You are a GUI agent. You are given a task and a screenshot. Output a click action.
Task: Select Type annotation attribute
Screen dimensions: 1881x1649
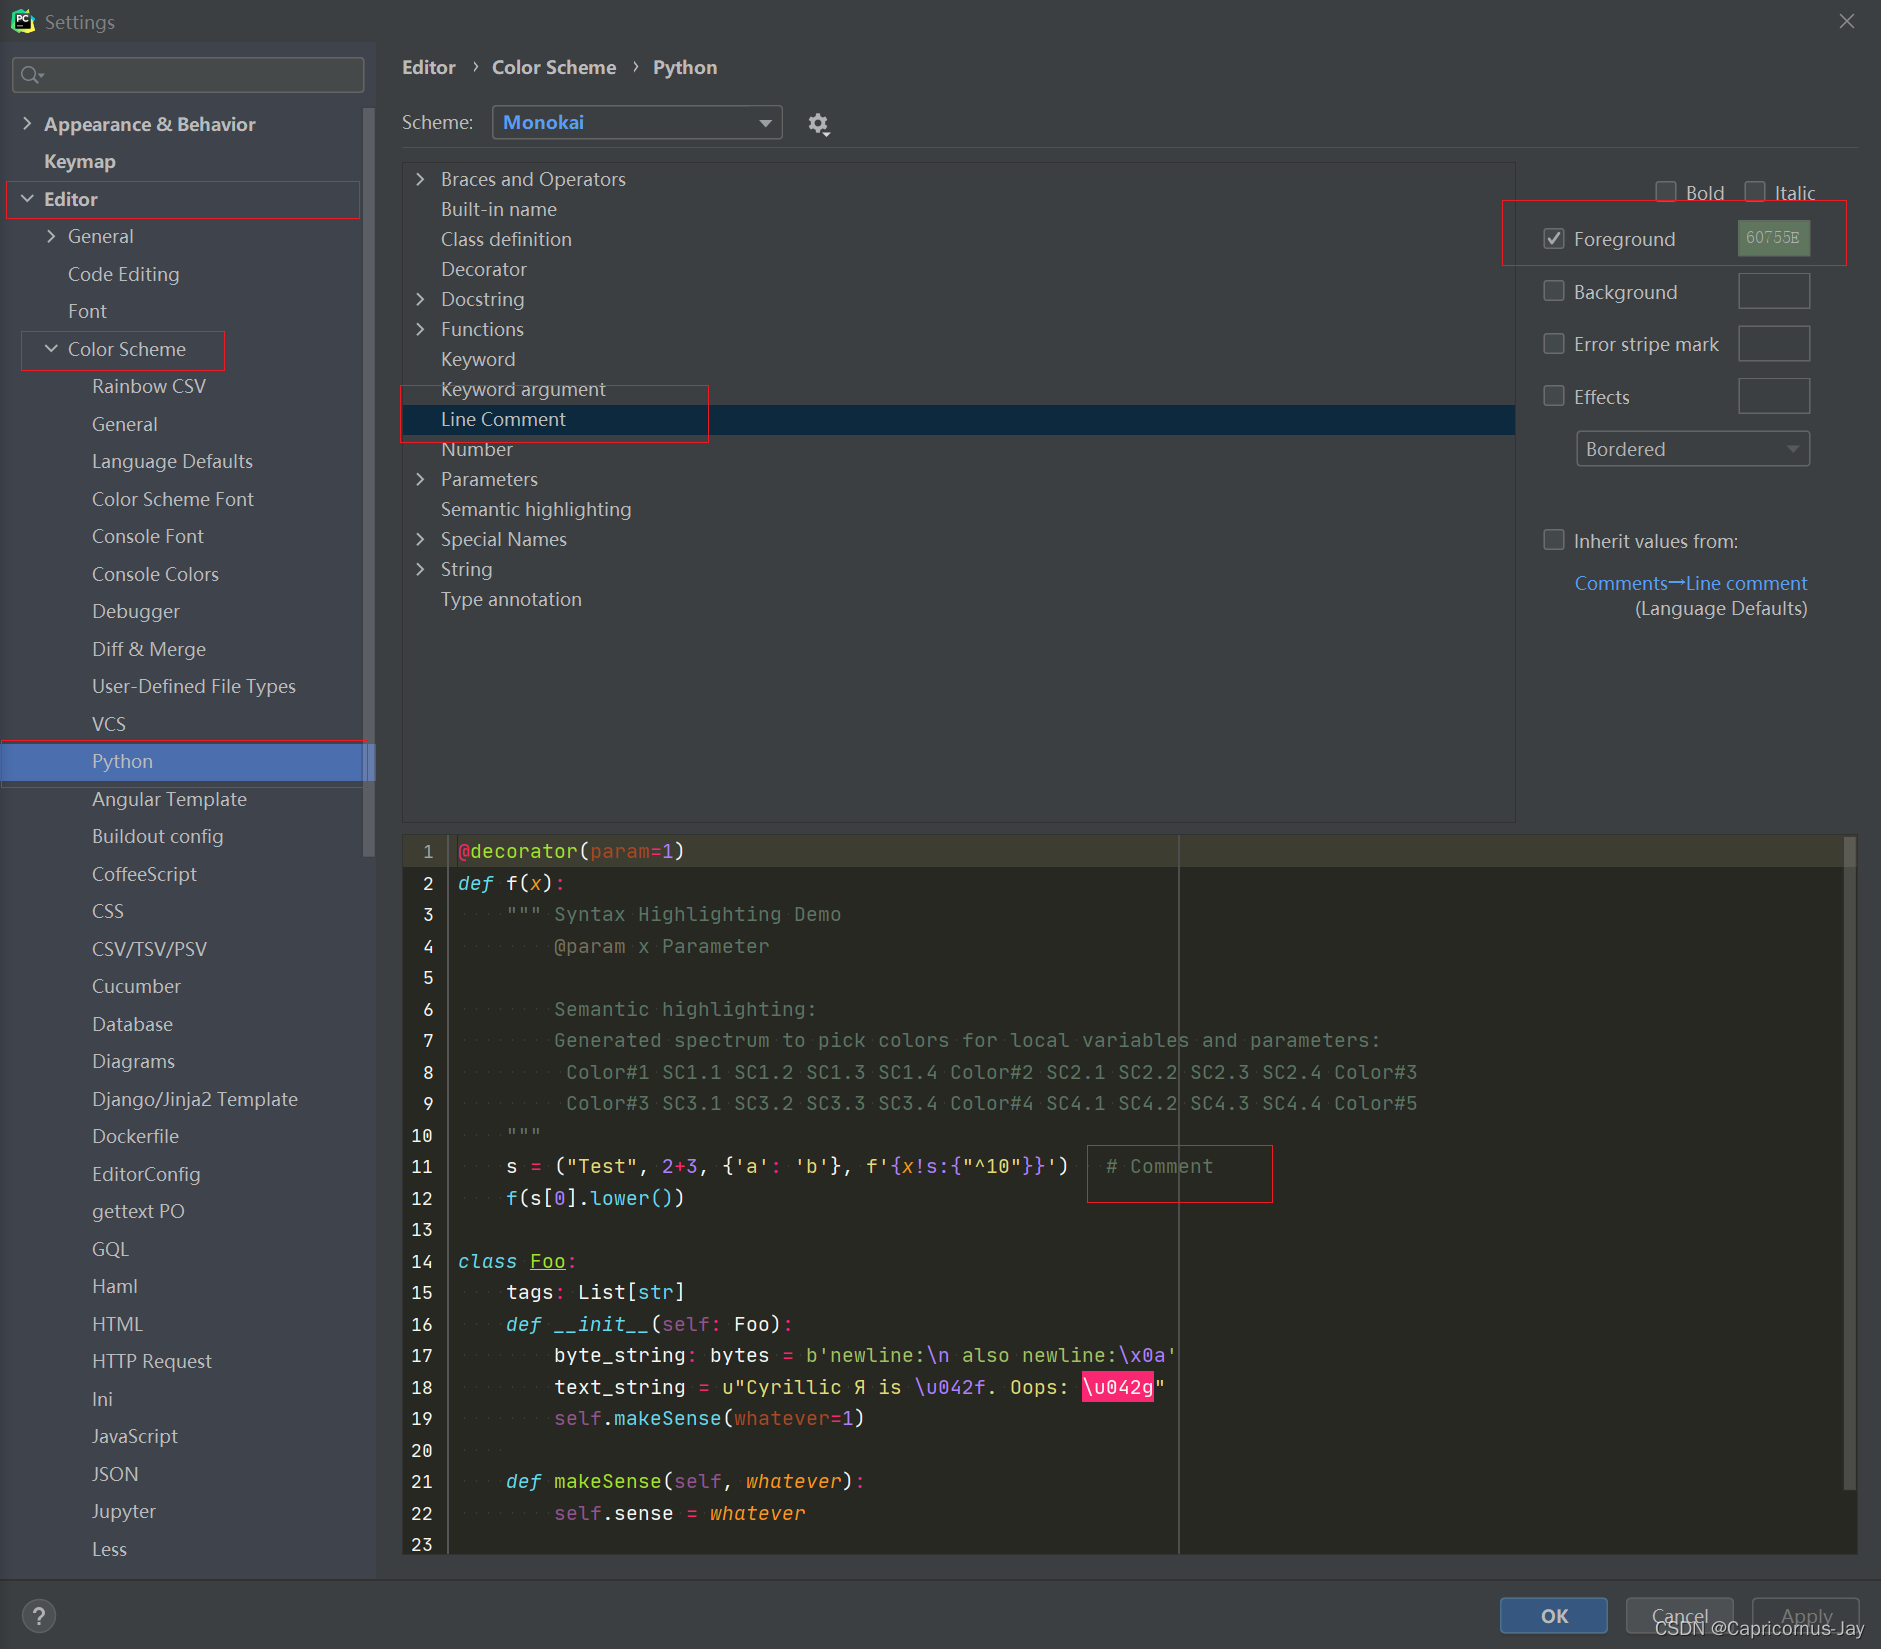(511, 599)
